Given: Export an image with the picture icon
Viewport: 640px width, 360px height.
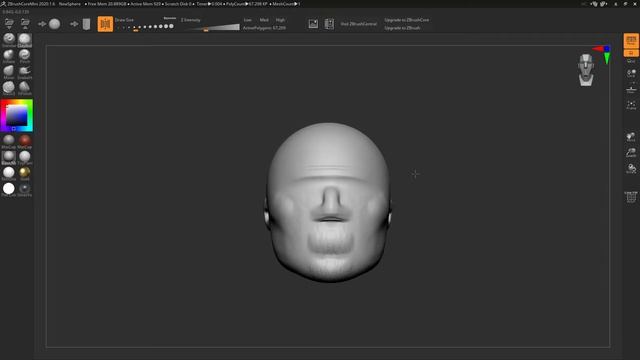Looking at the screenshot, I should (x=313, y=24).
